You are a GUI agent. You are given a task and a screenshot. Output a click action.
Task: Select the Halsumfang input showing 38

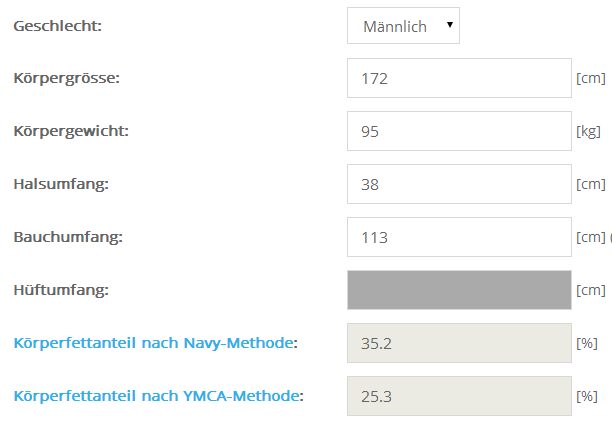coord(459,184)
